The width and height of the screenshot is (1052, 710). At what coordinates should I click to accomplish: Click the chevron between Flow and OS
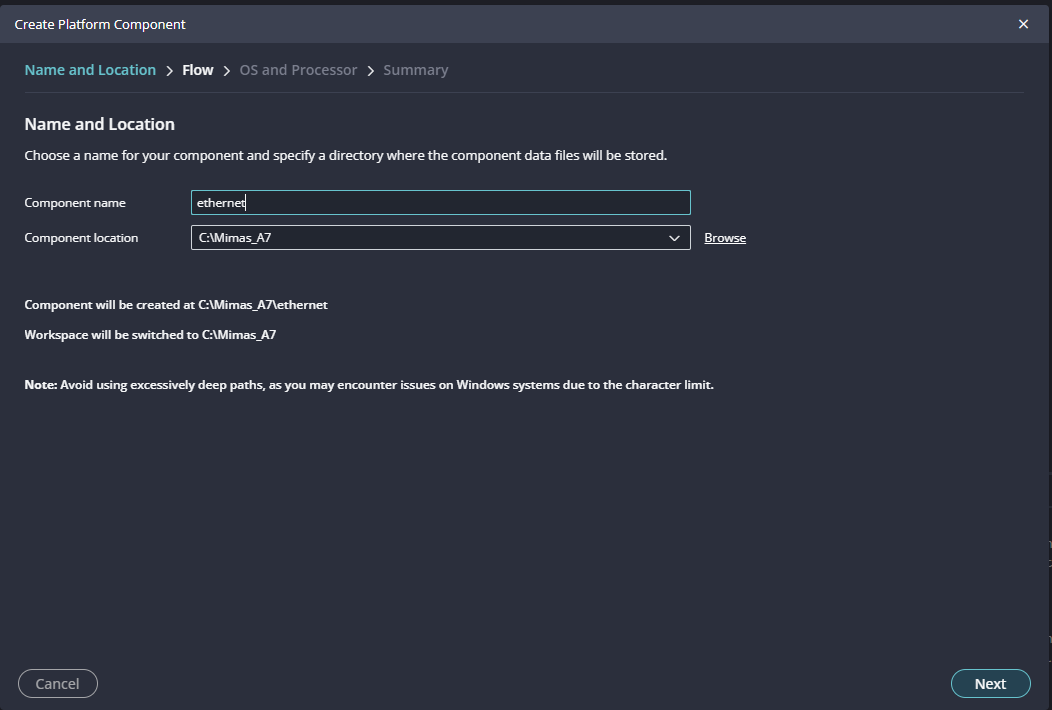pyautogui.click(x=227, y=71)
